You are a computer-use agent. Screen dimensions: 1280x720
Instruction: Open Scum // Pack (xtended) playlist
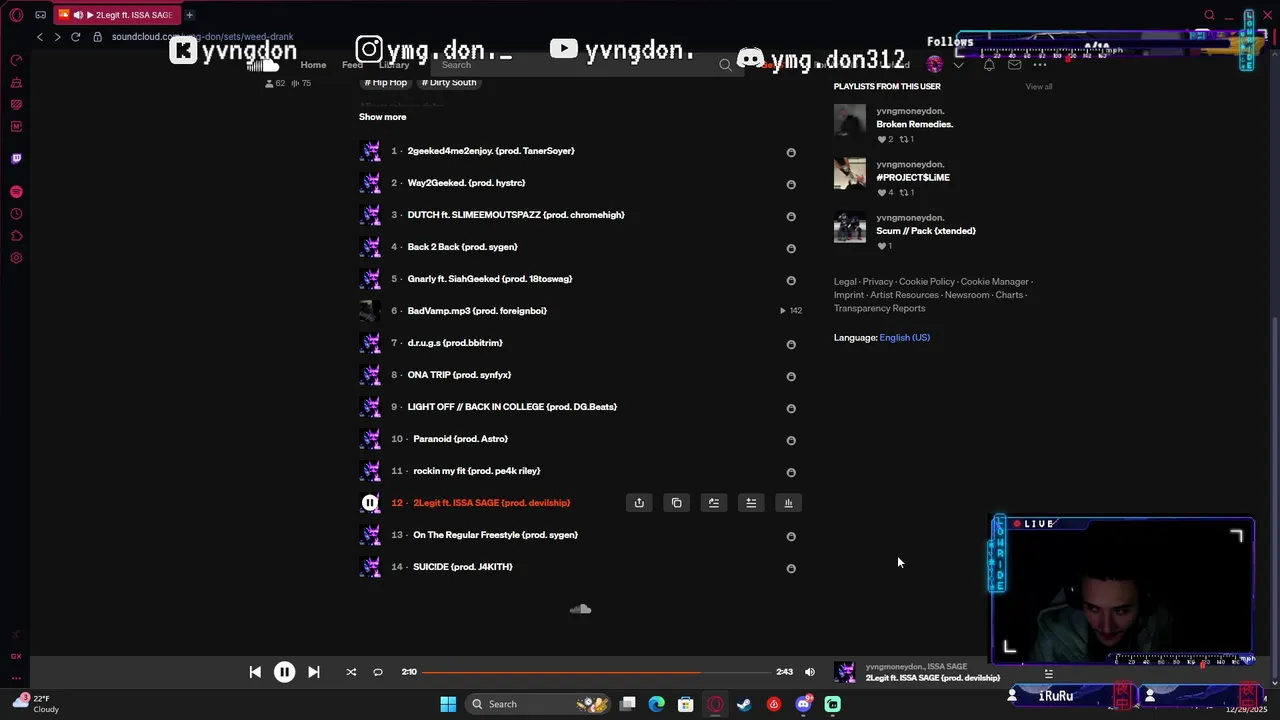[x=926, y=231]
